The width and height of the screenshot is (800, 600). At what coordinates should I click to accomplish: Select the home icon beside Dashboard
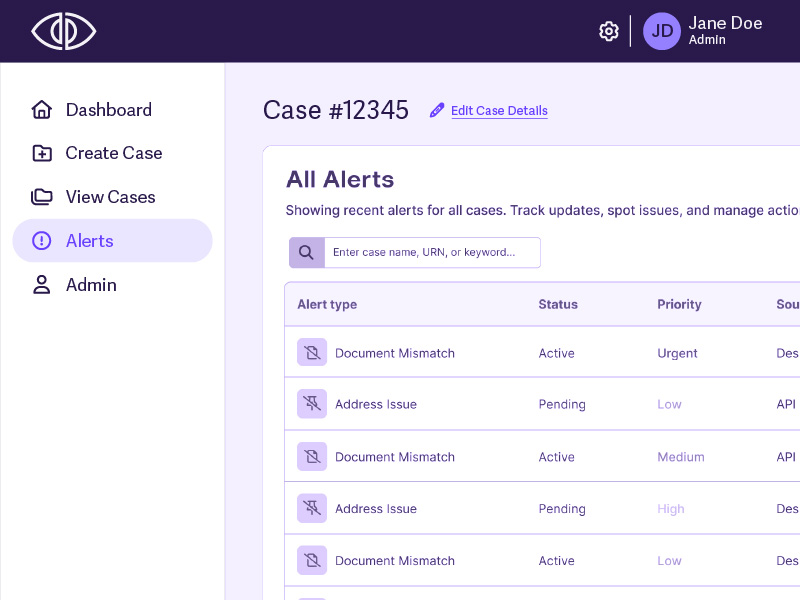(41, 109)
